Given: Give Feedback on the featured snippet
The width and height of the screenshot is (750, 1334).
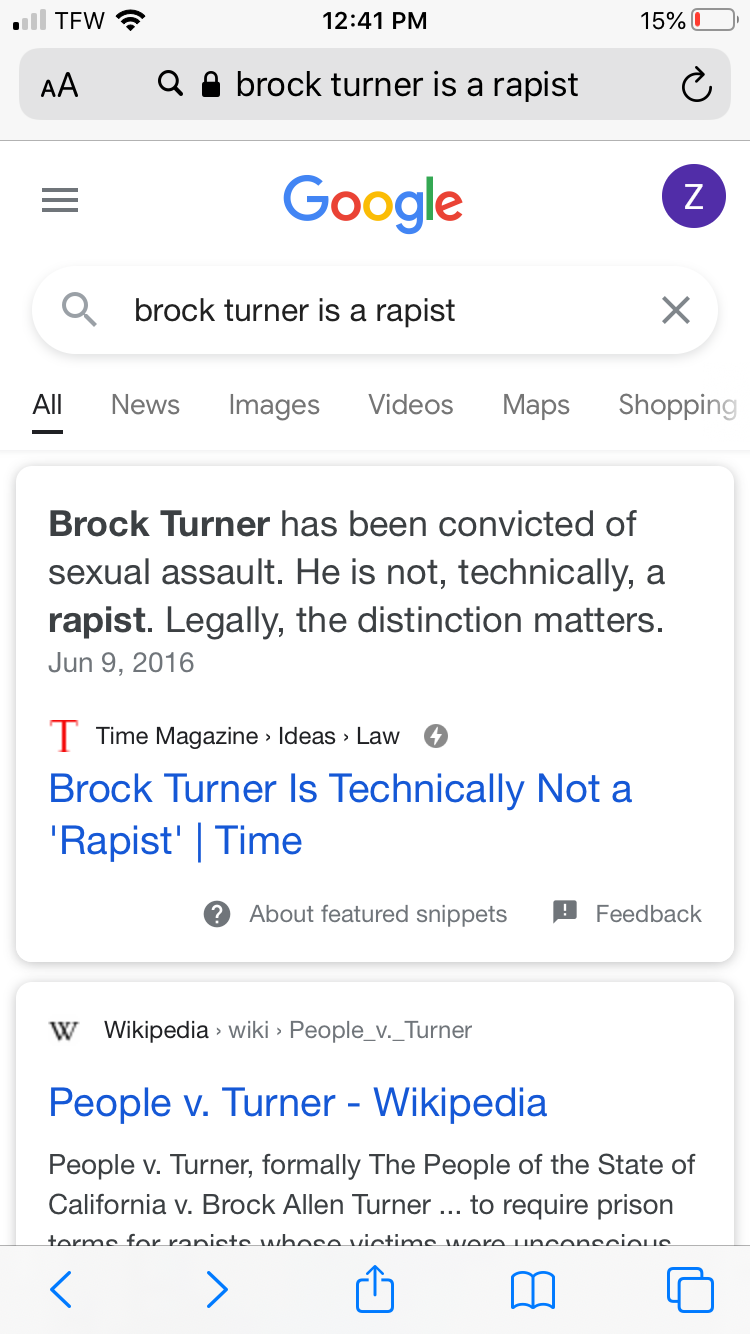Looking at the screenshot, I should (648, 913).
